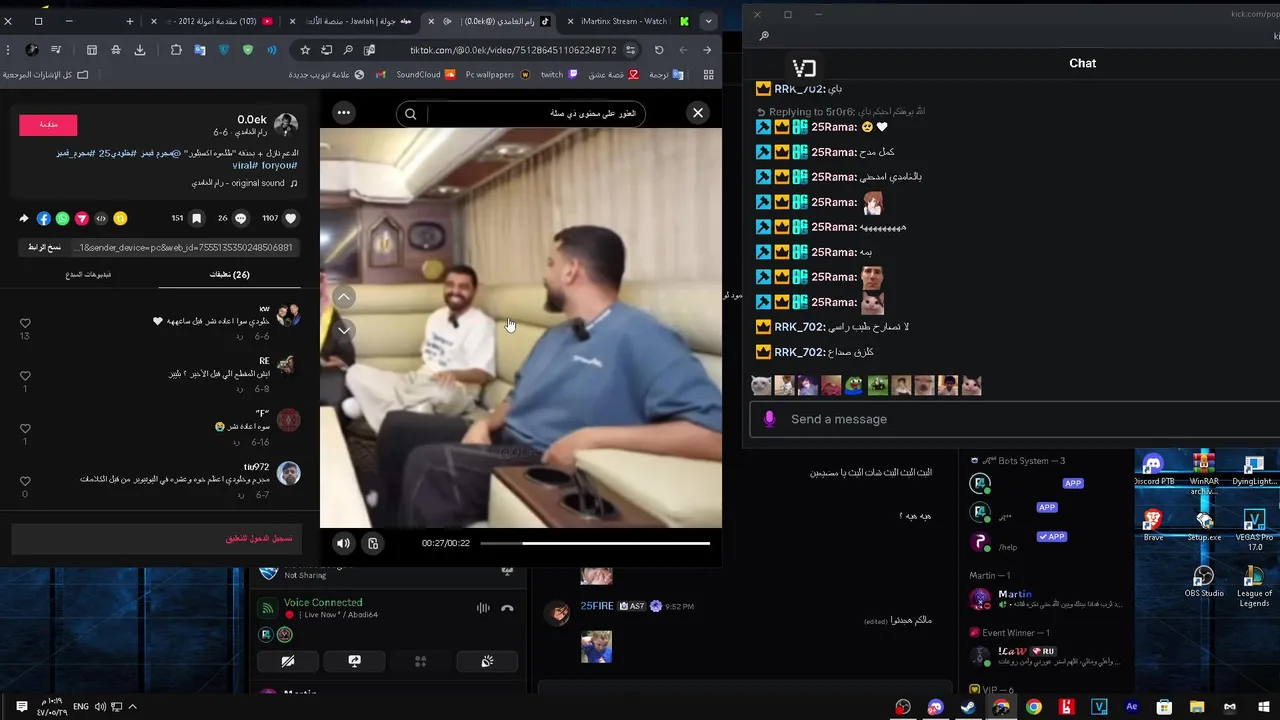Repost the video with yellow repost icon

tap(120, 218)
